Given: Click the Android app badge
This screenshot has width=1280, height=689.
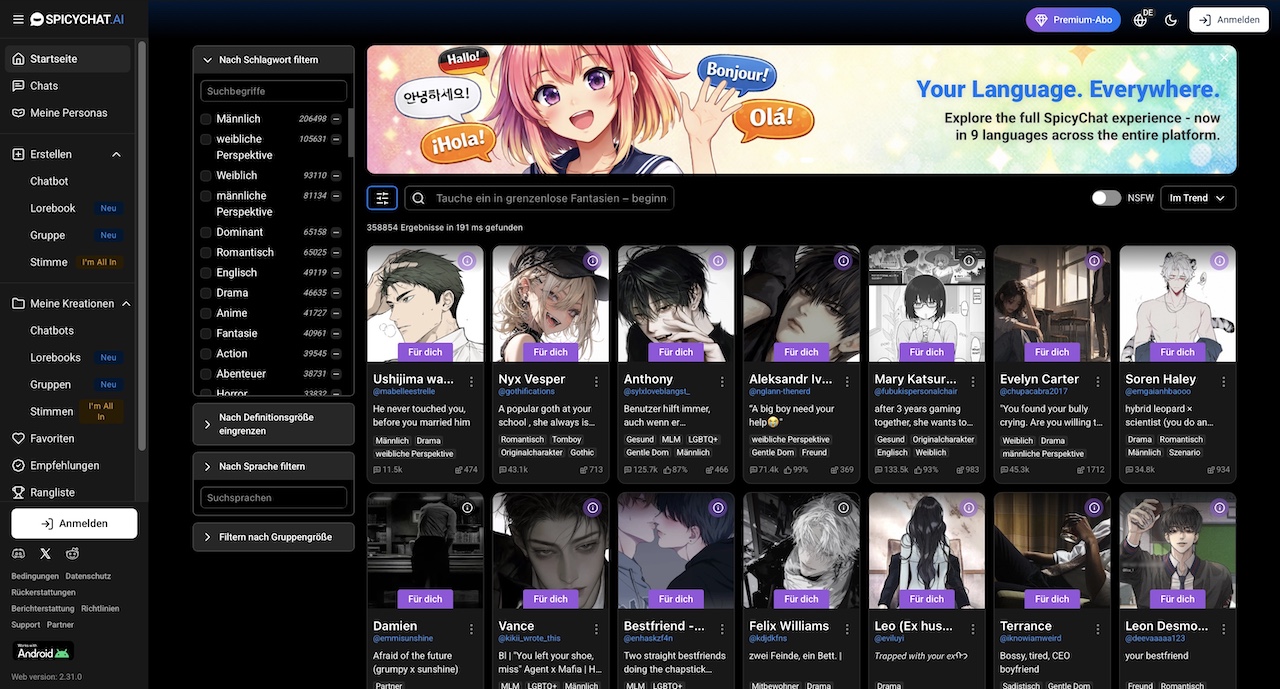Looking at the screenshot, I should pyautogui.click(x=43, y=651).
